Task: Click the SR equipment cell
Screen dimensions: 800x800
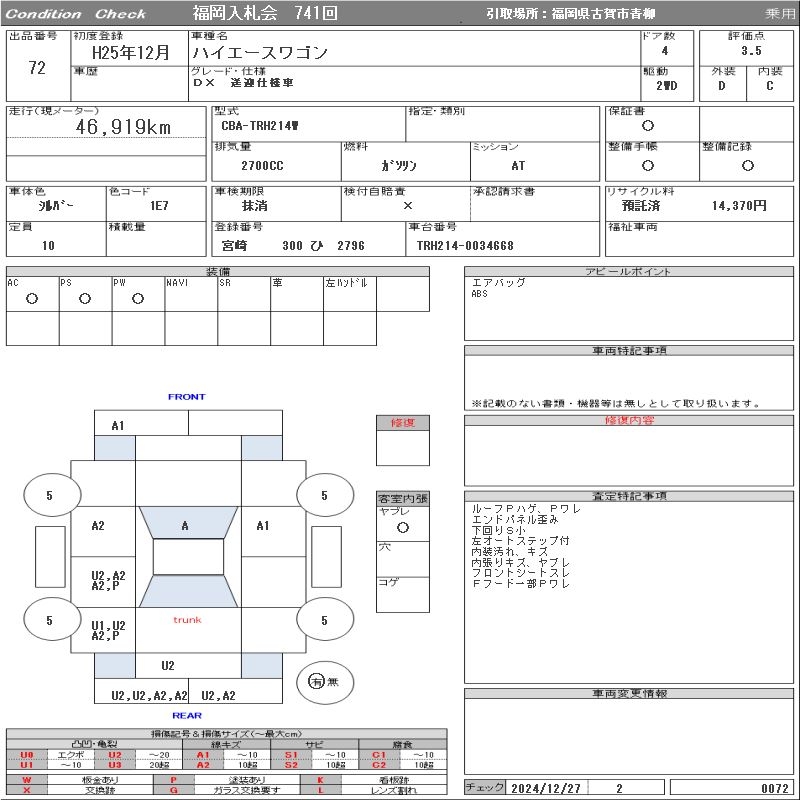Action: 244,294
